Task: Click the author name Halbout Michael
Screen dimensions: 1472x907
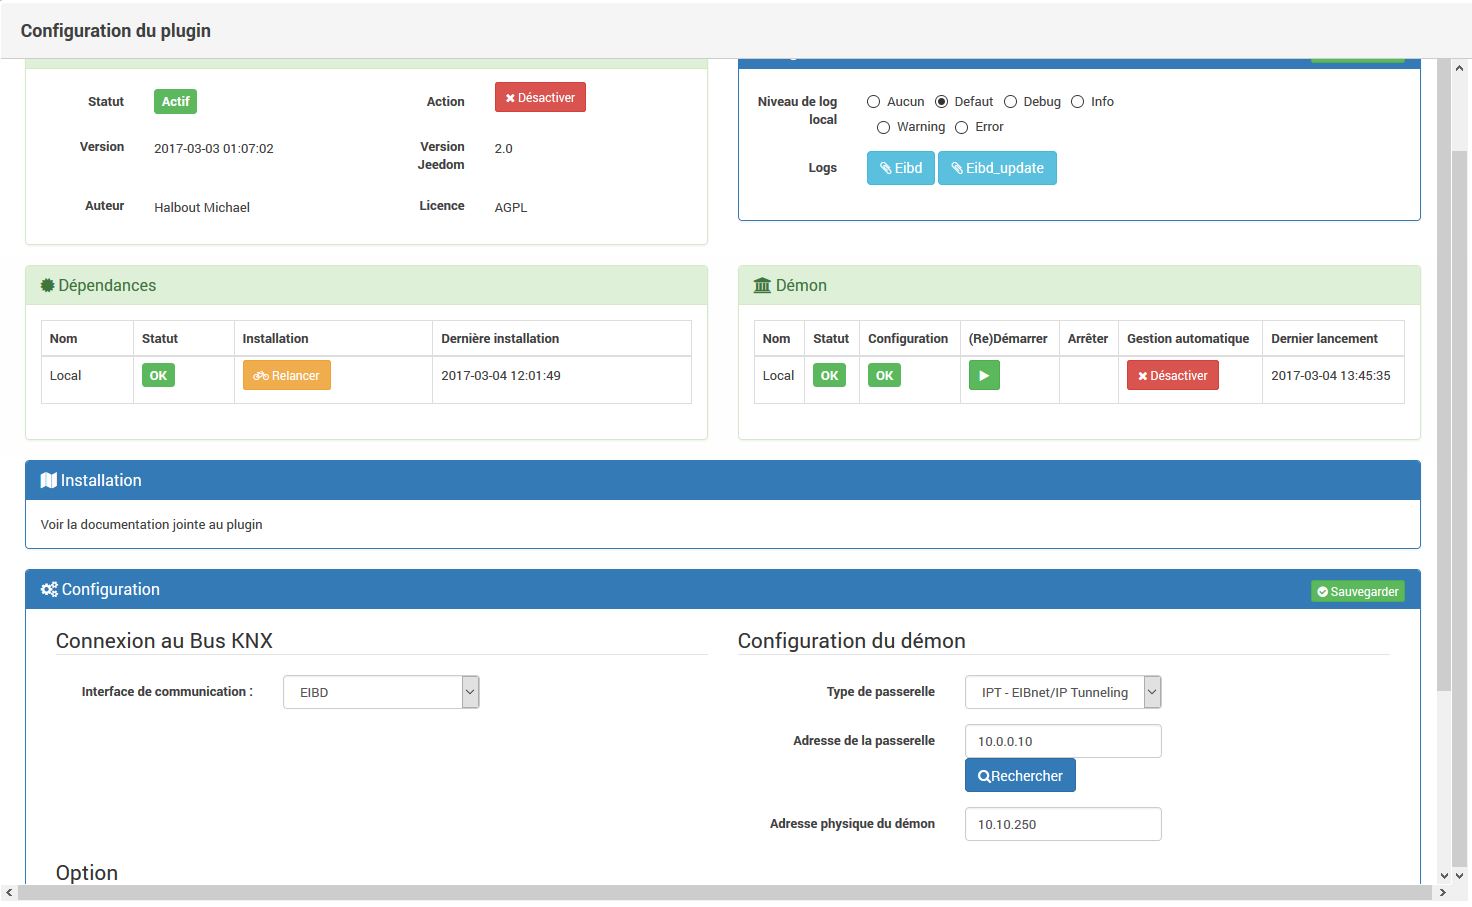Action: pos(202,208)
